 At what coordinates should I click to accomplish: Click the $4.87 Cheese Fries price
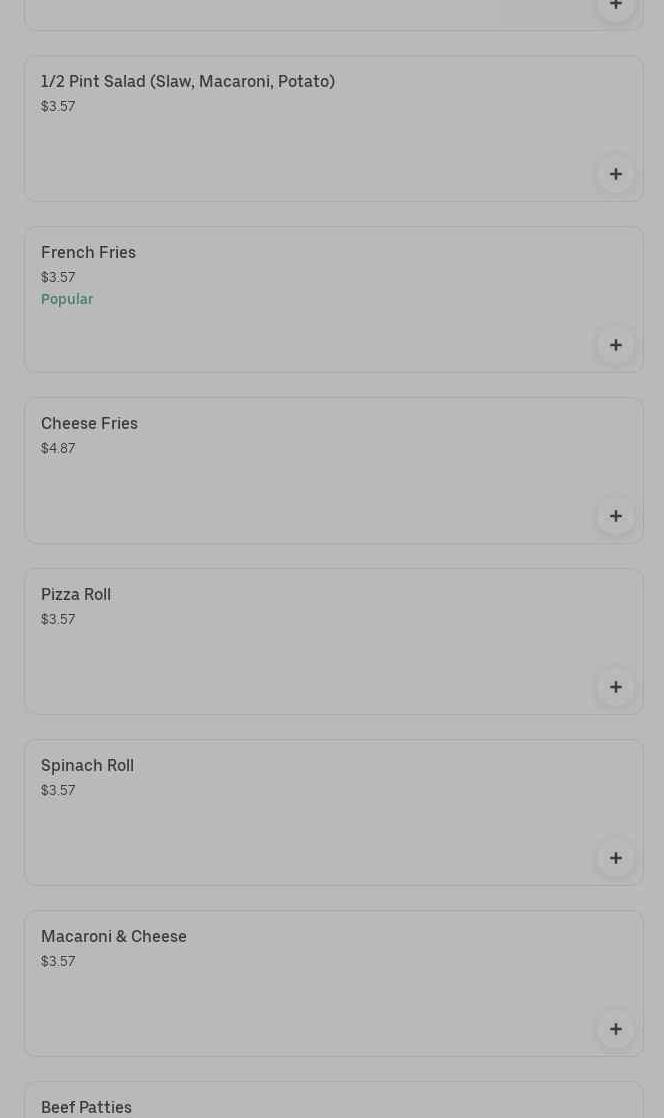(58, 448)
